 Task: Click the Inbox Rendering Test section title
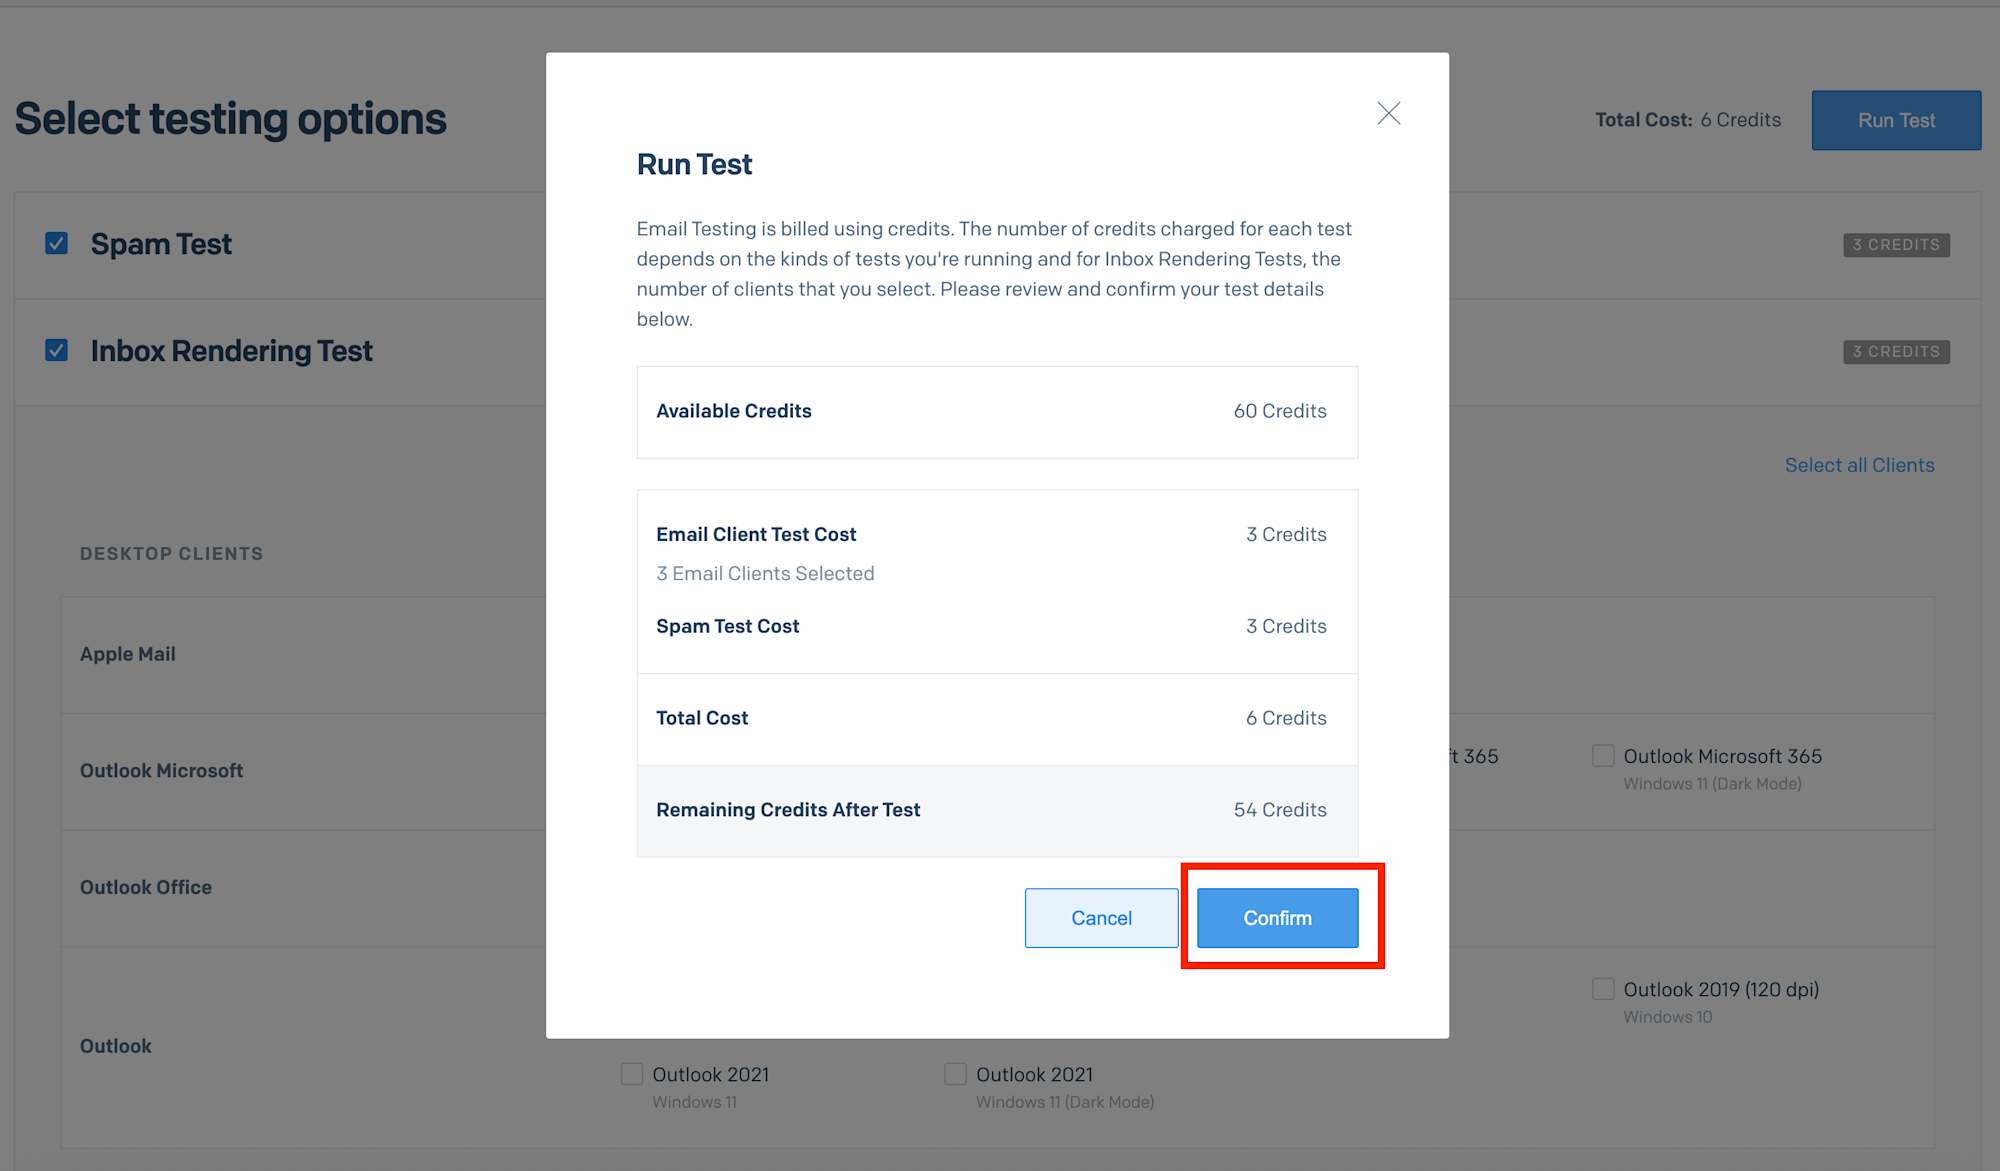pyautogui.click(x=231, y=351)
